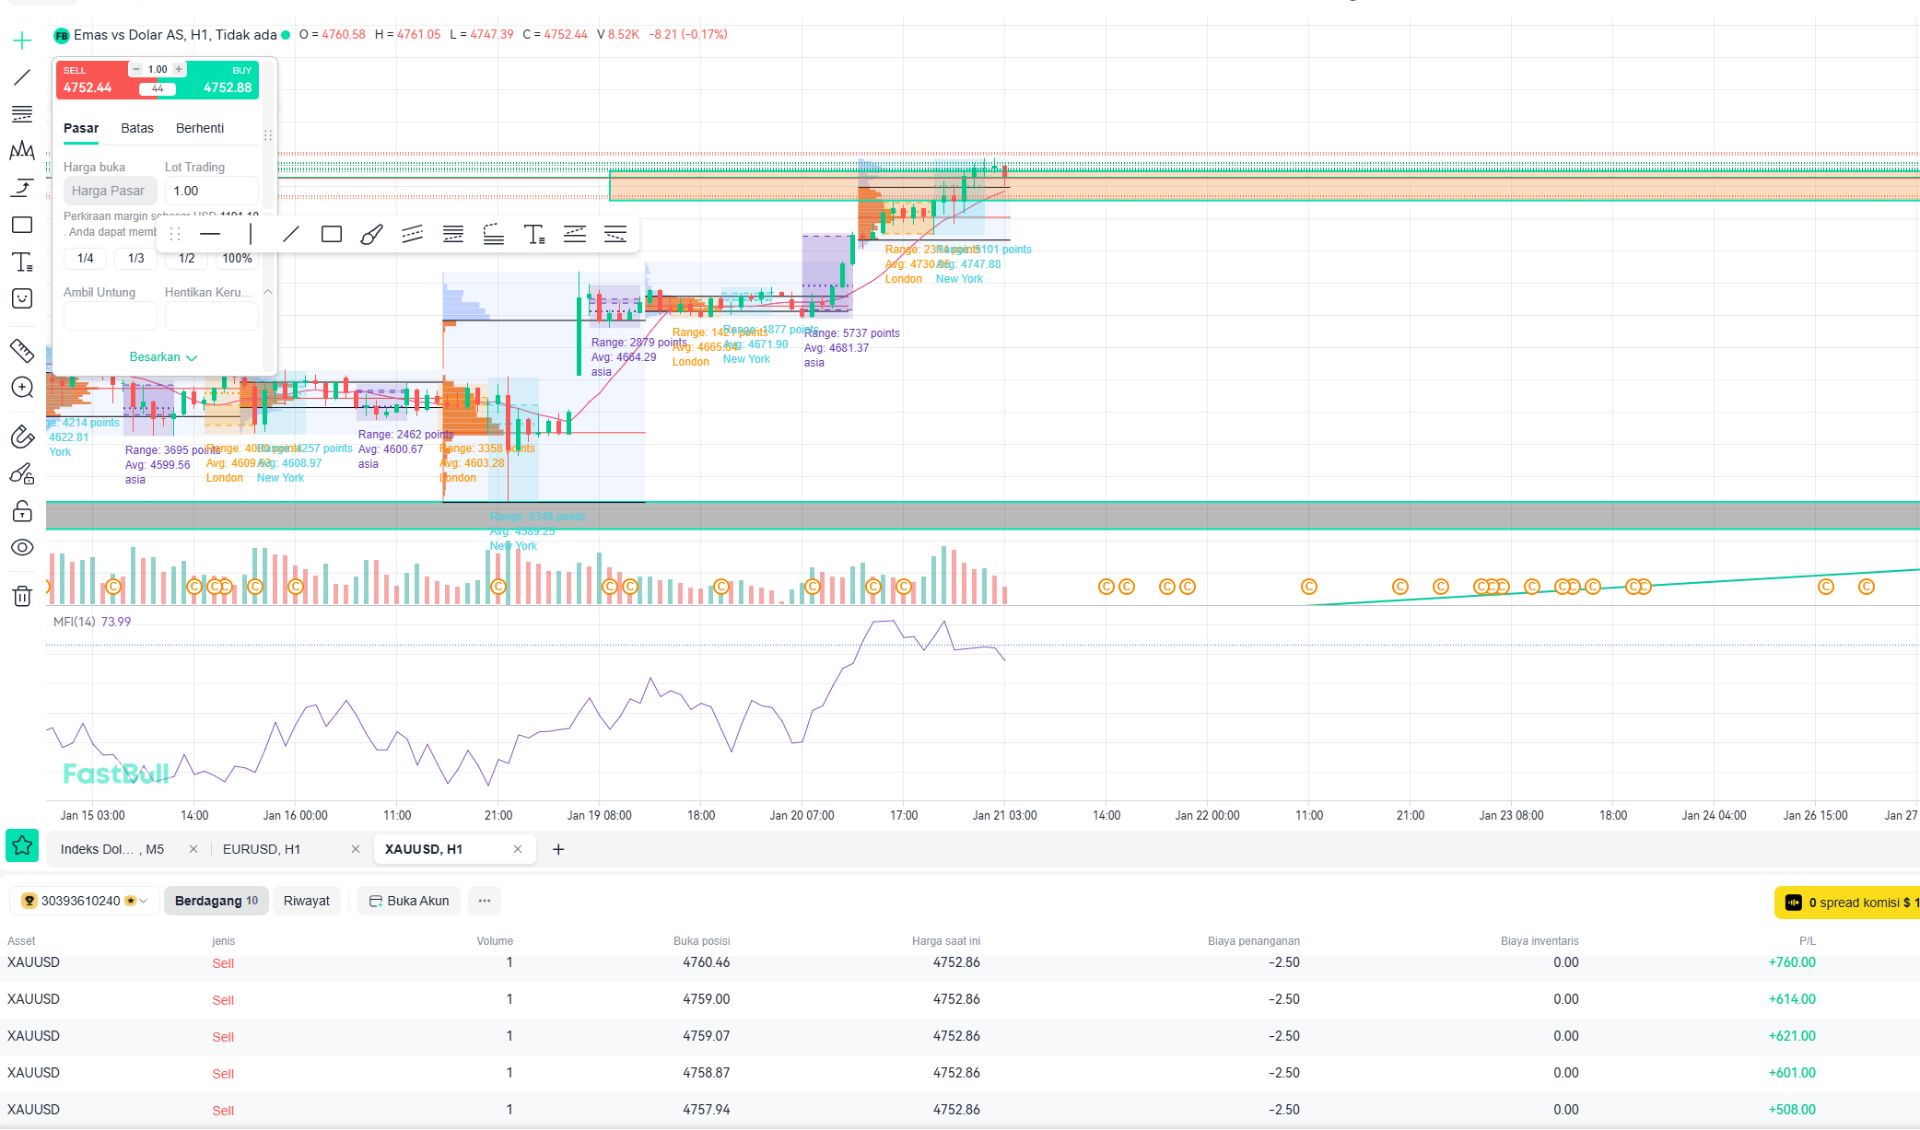Viewport: 1920px width, 1130px height.
Task: Open the EURUSD, H1 chart tab
Action: tap(262, 849)
